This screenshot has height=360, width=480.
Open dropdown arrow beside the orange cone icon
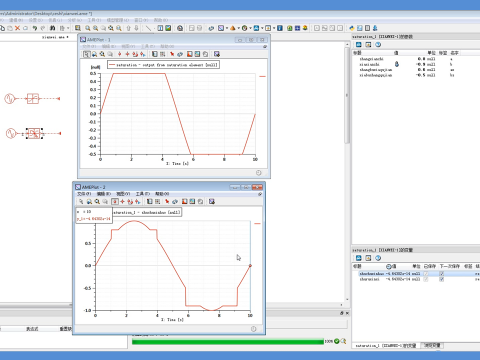click(x=238, y=28)
